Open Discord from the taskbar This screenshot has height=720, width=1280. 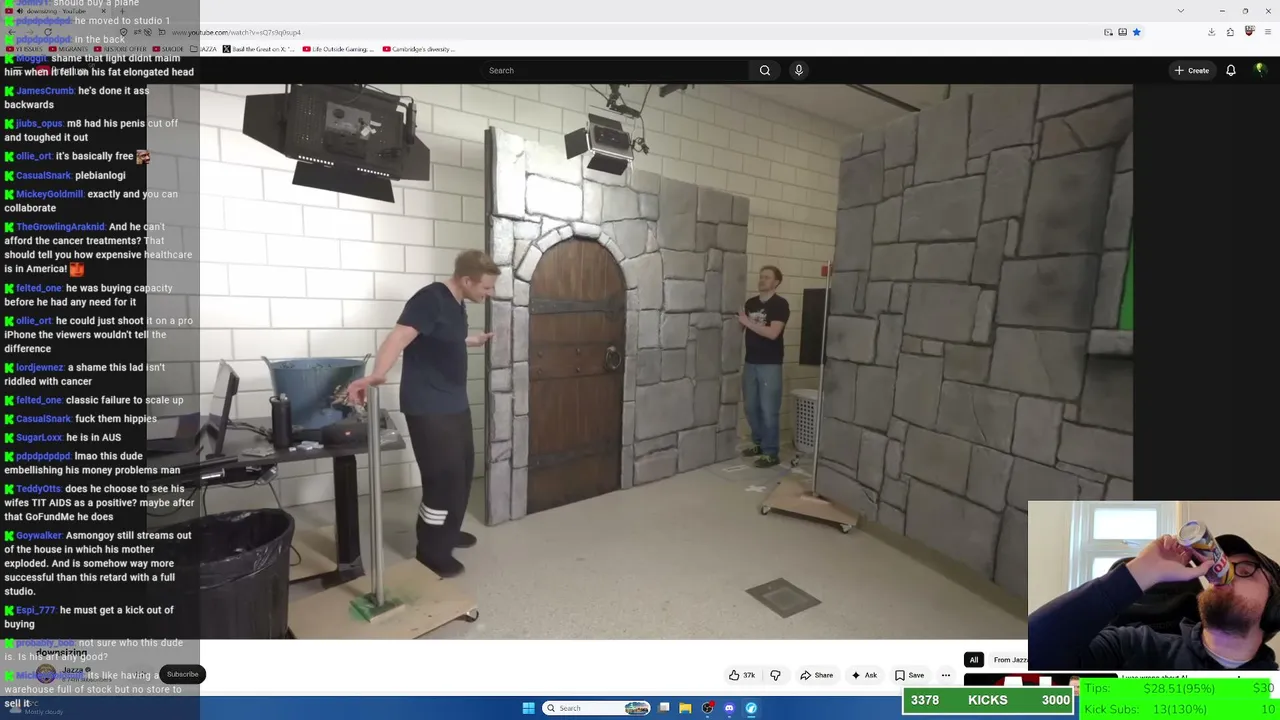pyautogui.click(x=729, y=708)
